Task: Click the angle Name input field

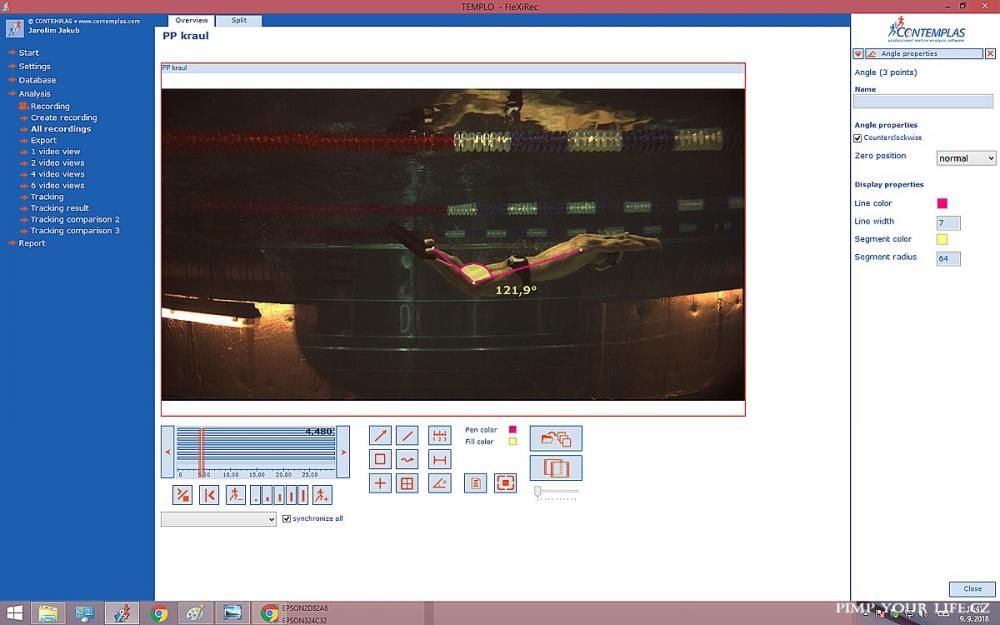Action: pos(923,101)
